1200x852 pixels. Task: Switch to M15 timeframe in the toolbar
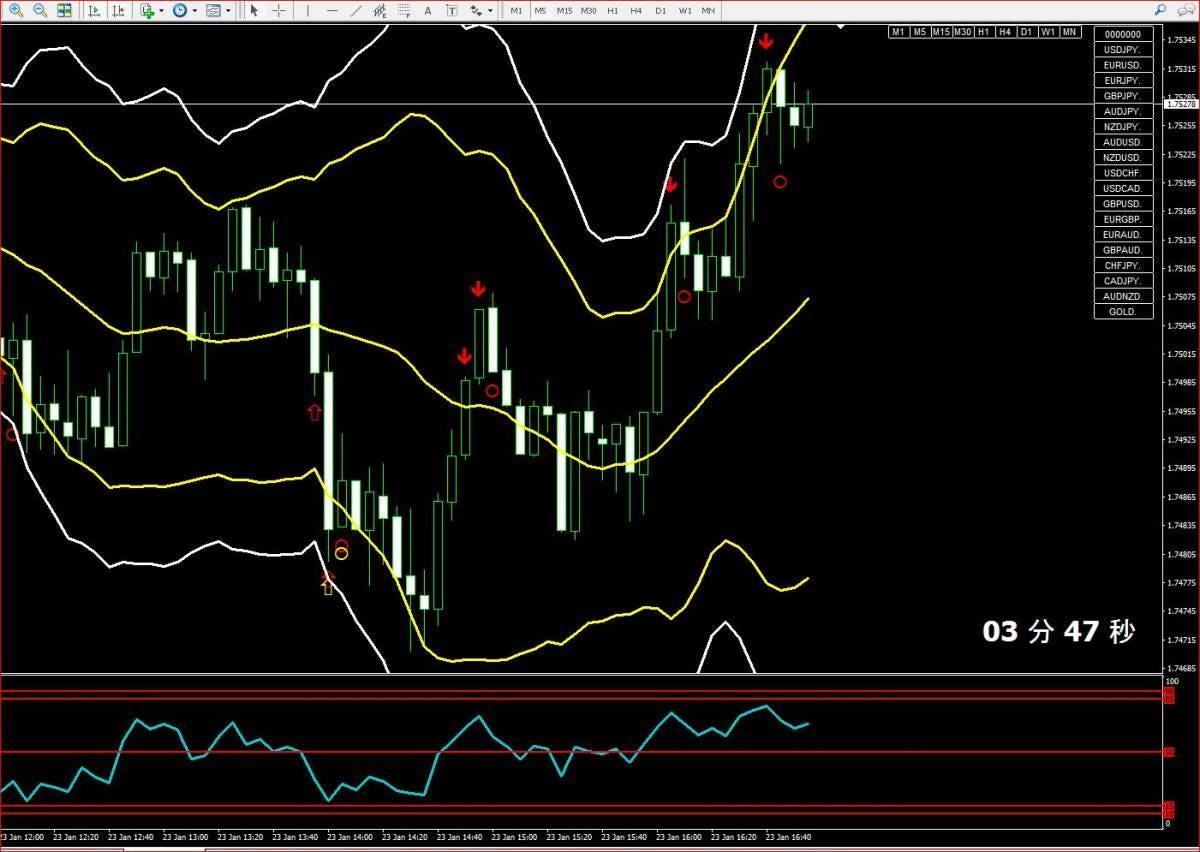(564, 10)
